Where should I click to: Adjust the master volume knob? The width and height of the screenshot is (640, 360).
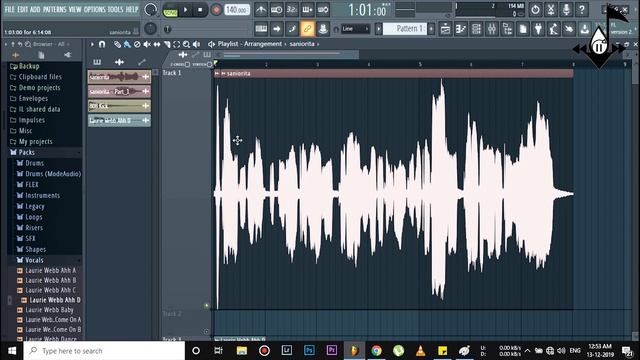pos(151,10)
